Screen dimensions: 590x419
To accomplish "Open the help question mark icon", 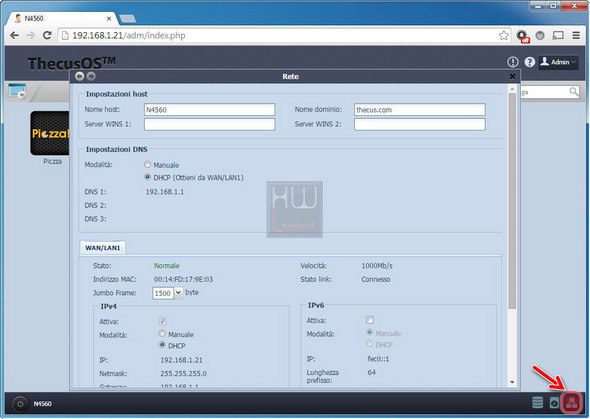I will [529, 62].
